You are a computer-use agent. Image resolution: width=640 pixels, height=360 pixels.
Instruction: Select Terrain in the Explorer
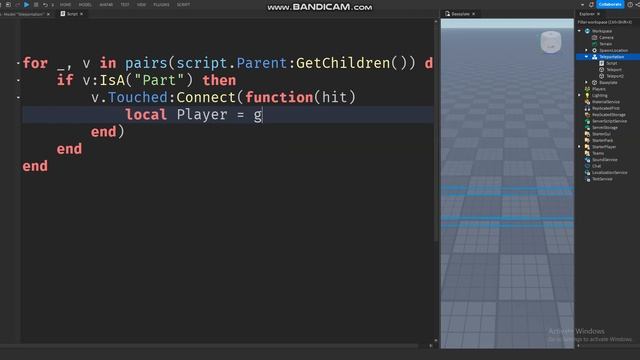(x=606, y=44)
